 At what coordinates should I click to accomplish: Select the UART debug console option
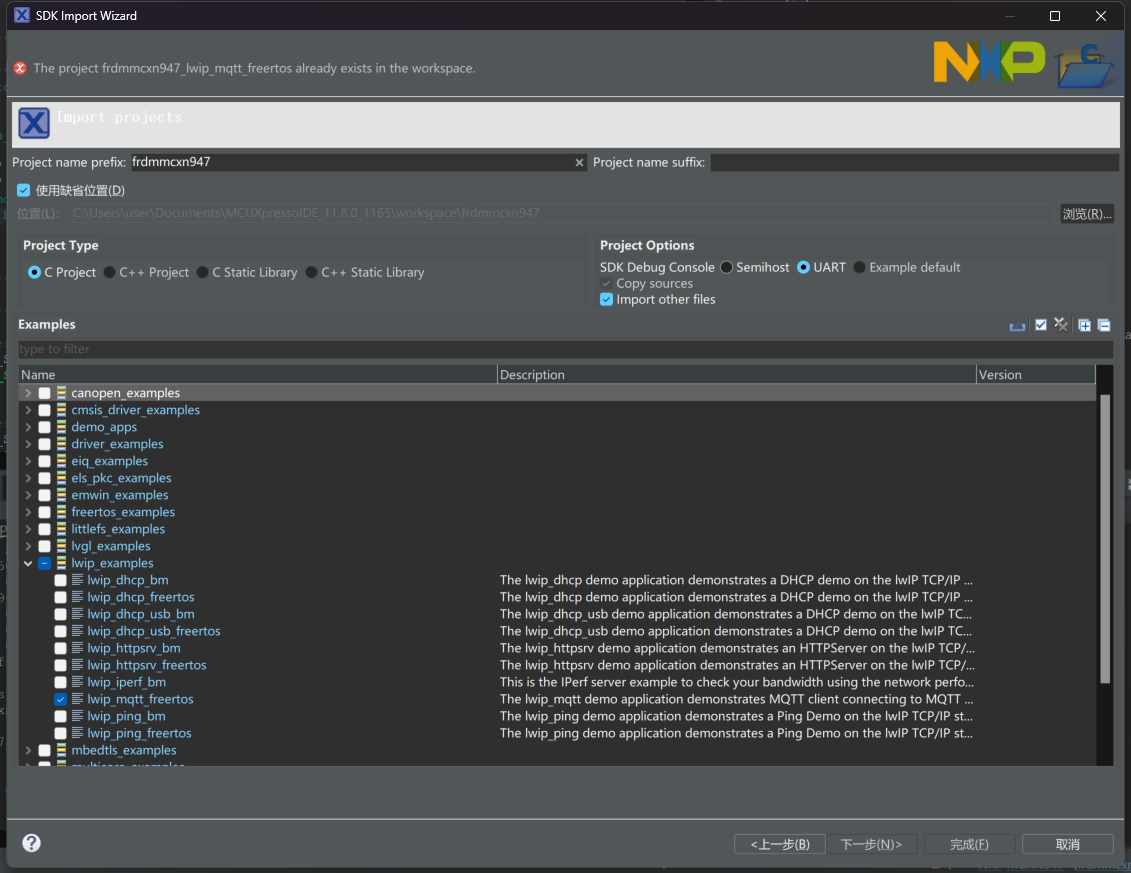803,267
